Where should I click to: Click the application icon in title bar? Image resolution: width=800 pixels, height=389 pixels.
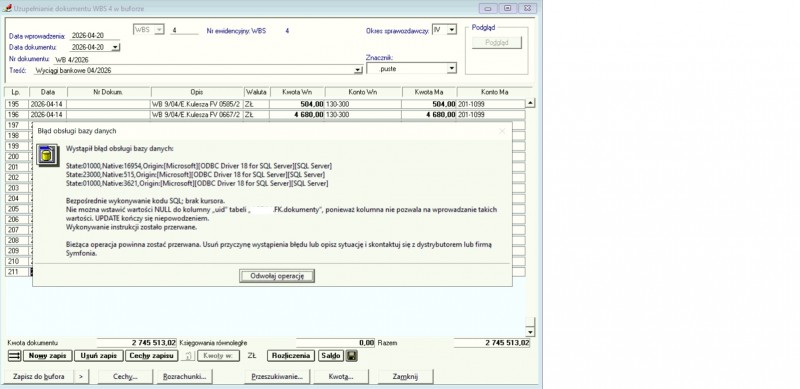(x=7, y=8)
